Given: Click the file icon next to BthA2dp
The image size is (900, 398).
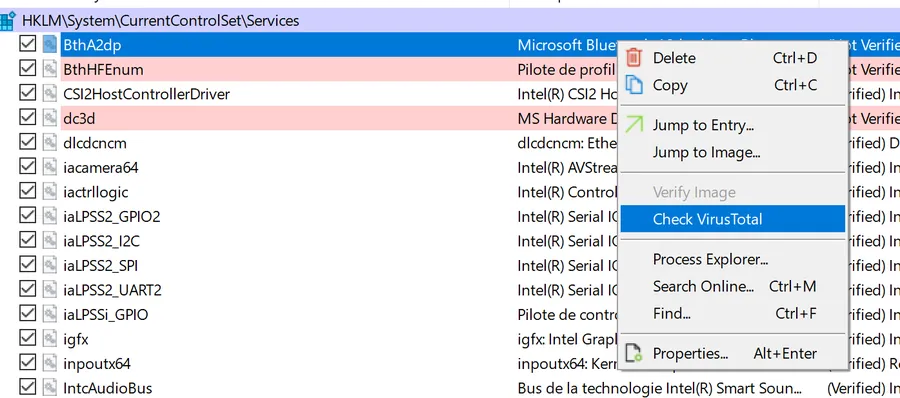Looking at the screenshot, I should [x=50, y=44].
